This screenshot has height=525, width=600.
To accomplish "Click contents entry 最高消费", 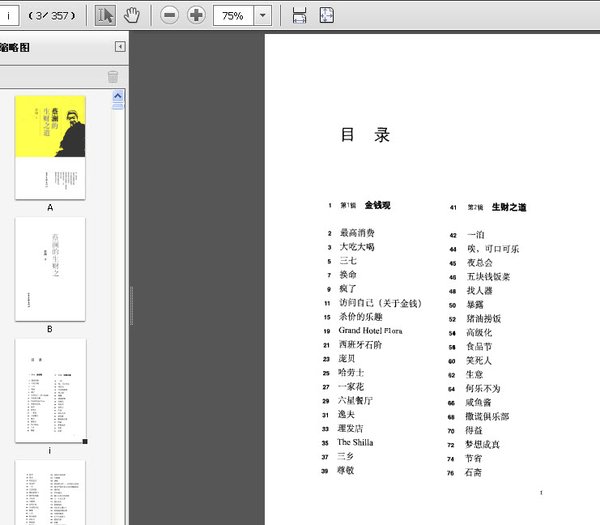I will pyautogui.click(x=357, y=233).
